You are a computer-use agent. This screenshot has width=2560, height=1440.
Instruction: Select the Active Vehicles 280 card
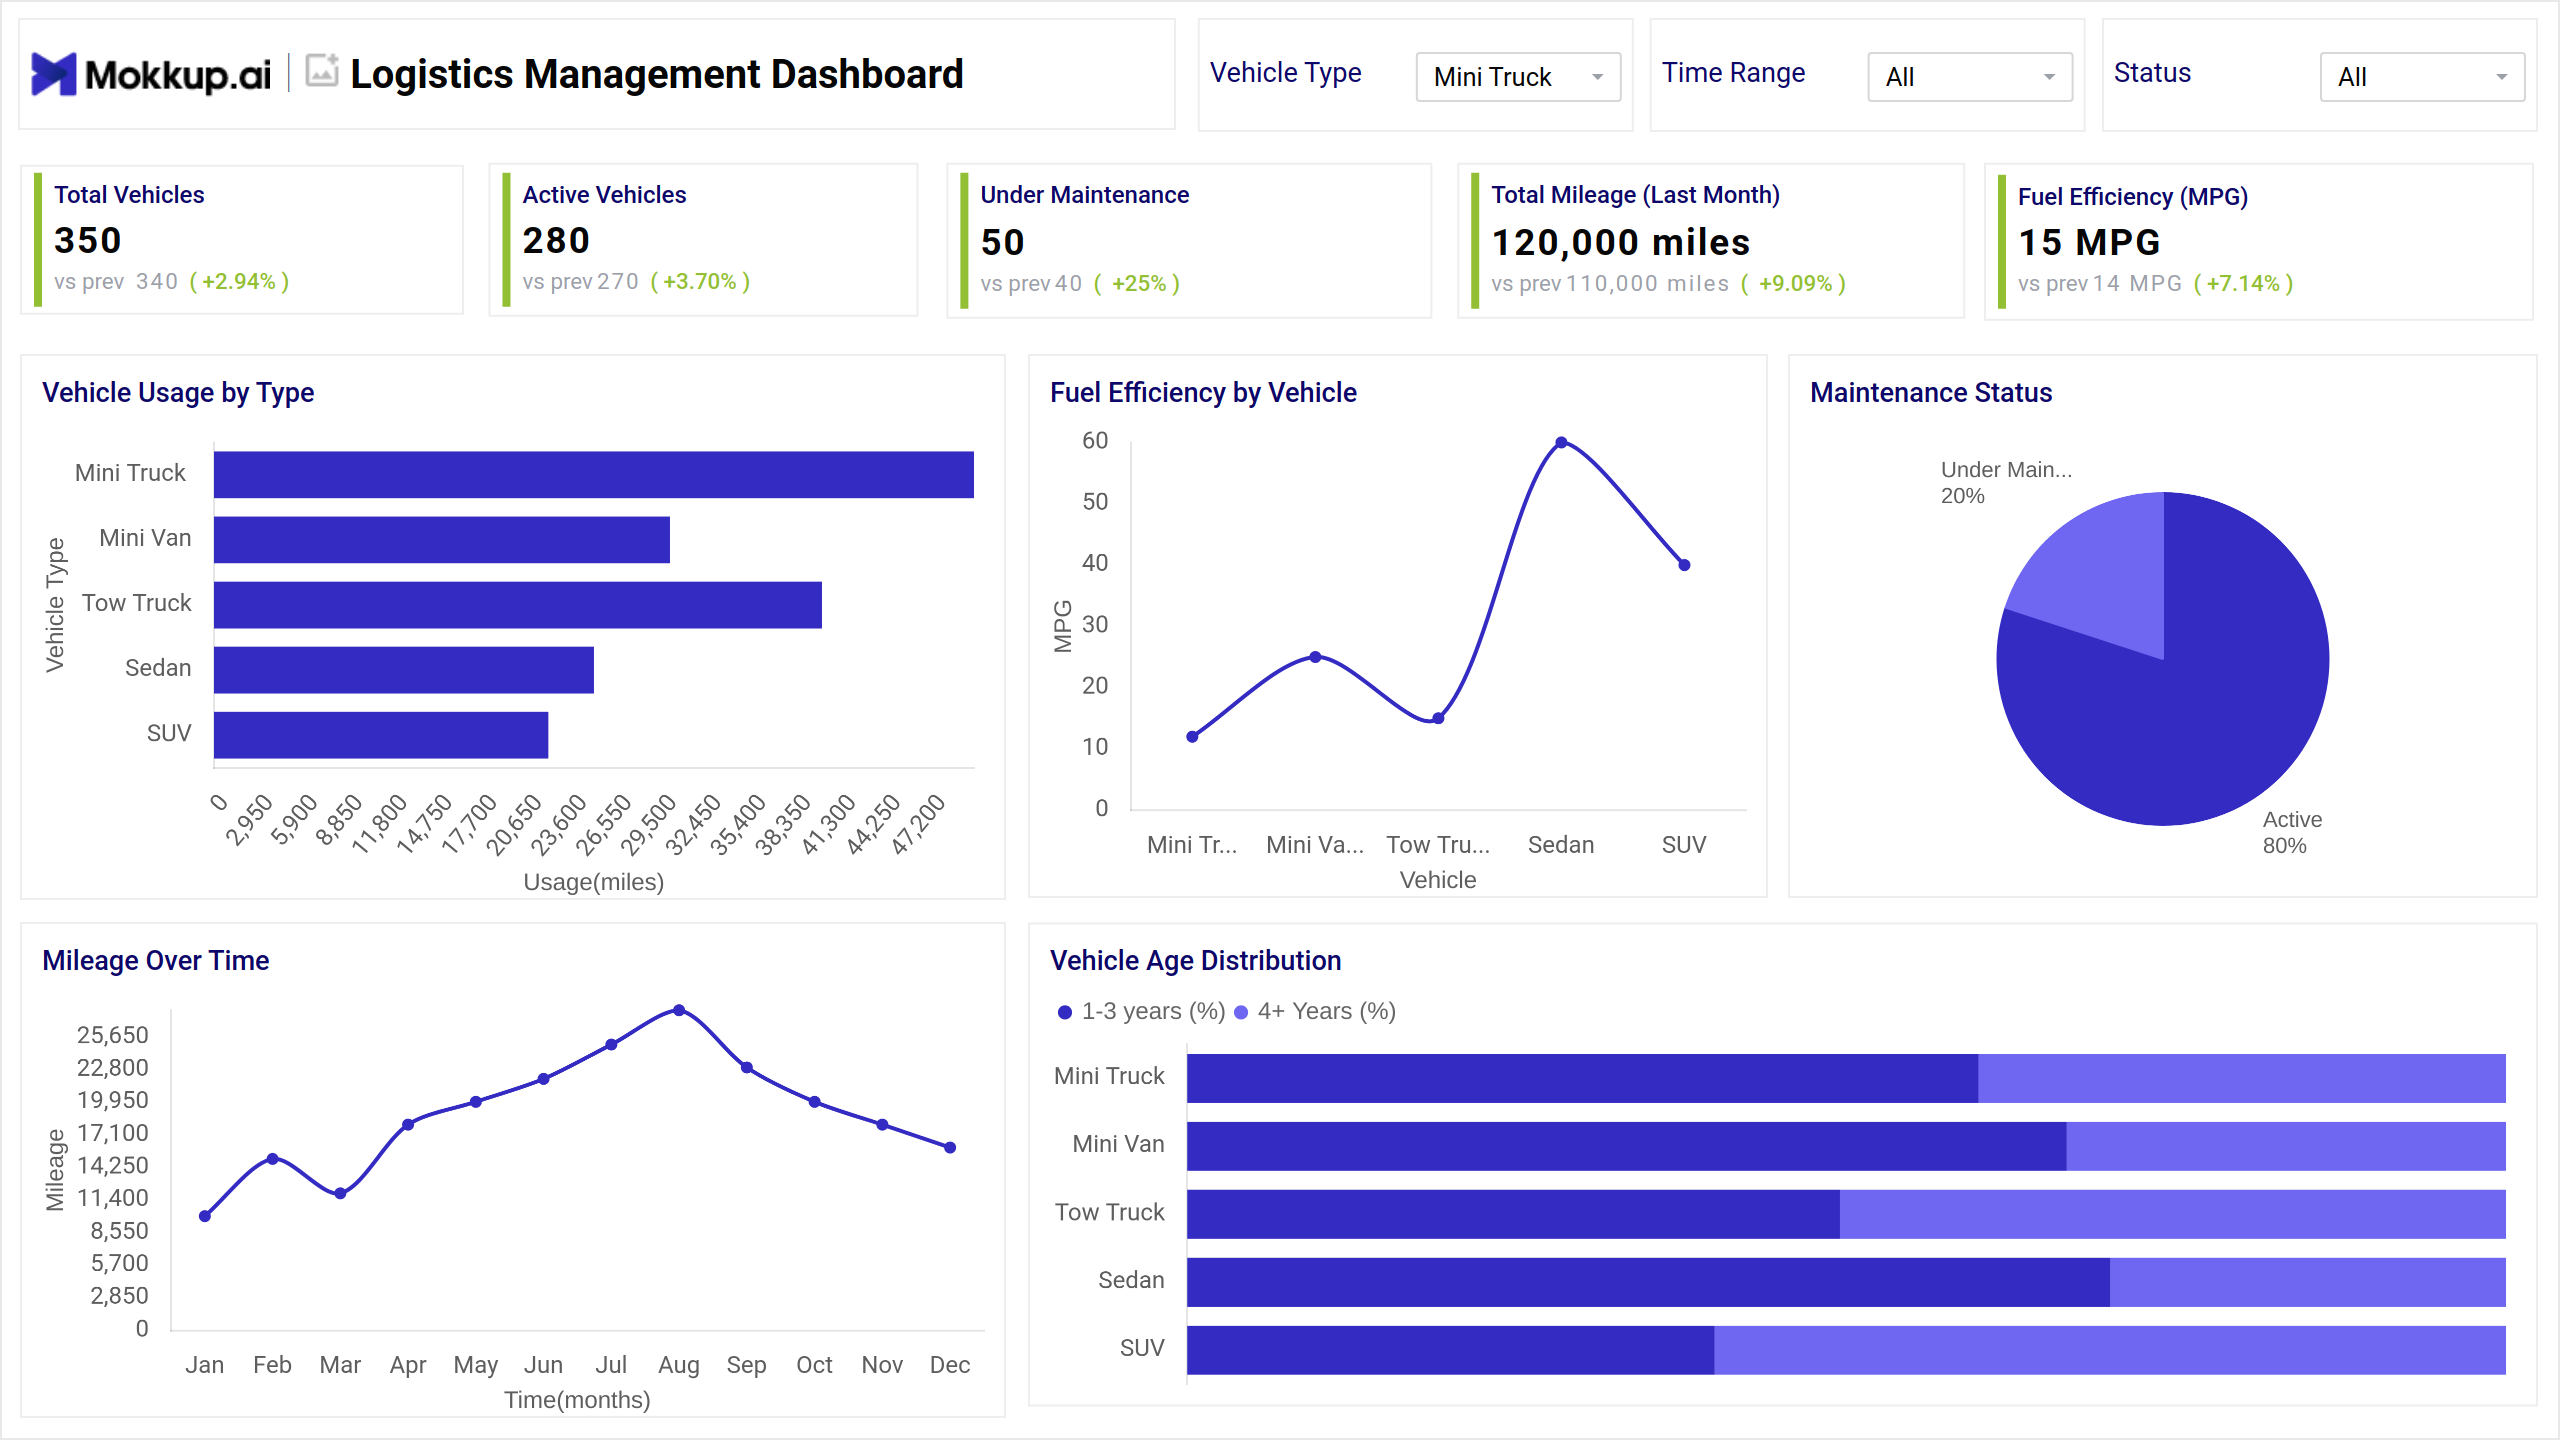point(703,240)
